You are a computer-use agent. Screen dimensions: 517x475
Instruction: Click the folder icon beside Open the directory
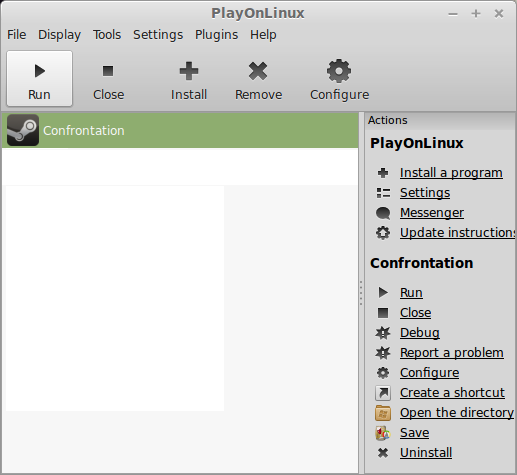pos(383,413)
